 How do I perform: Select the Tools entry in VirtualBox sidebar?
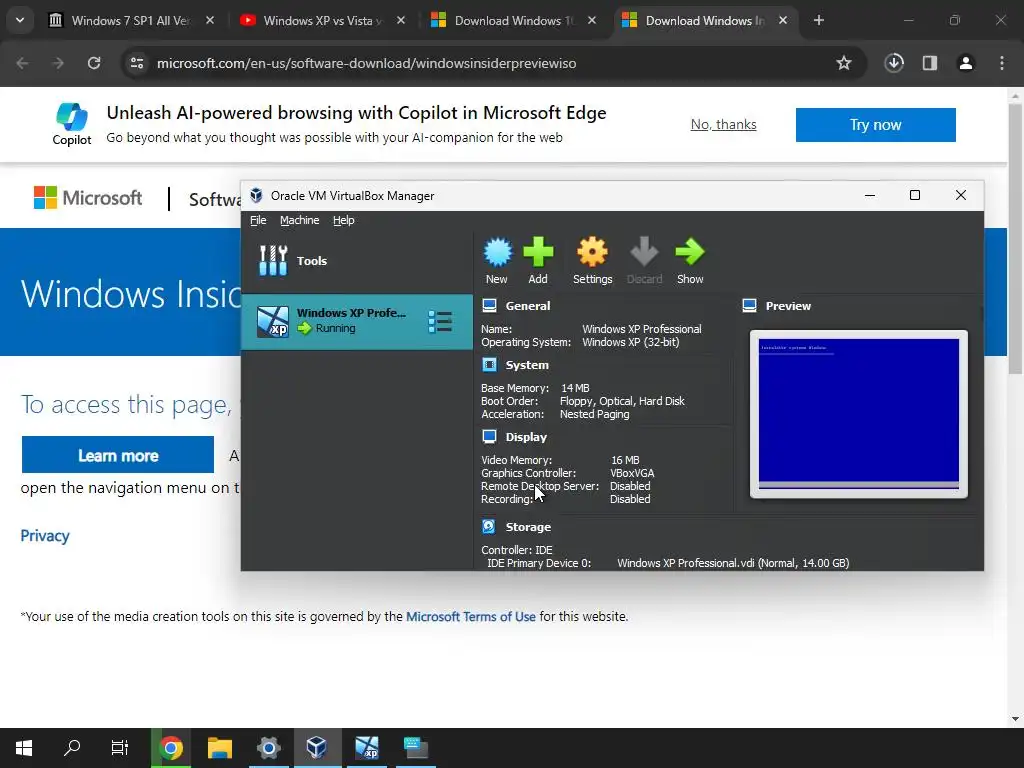coord(357,261)
